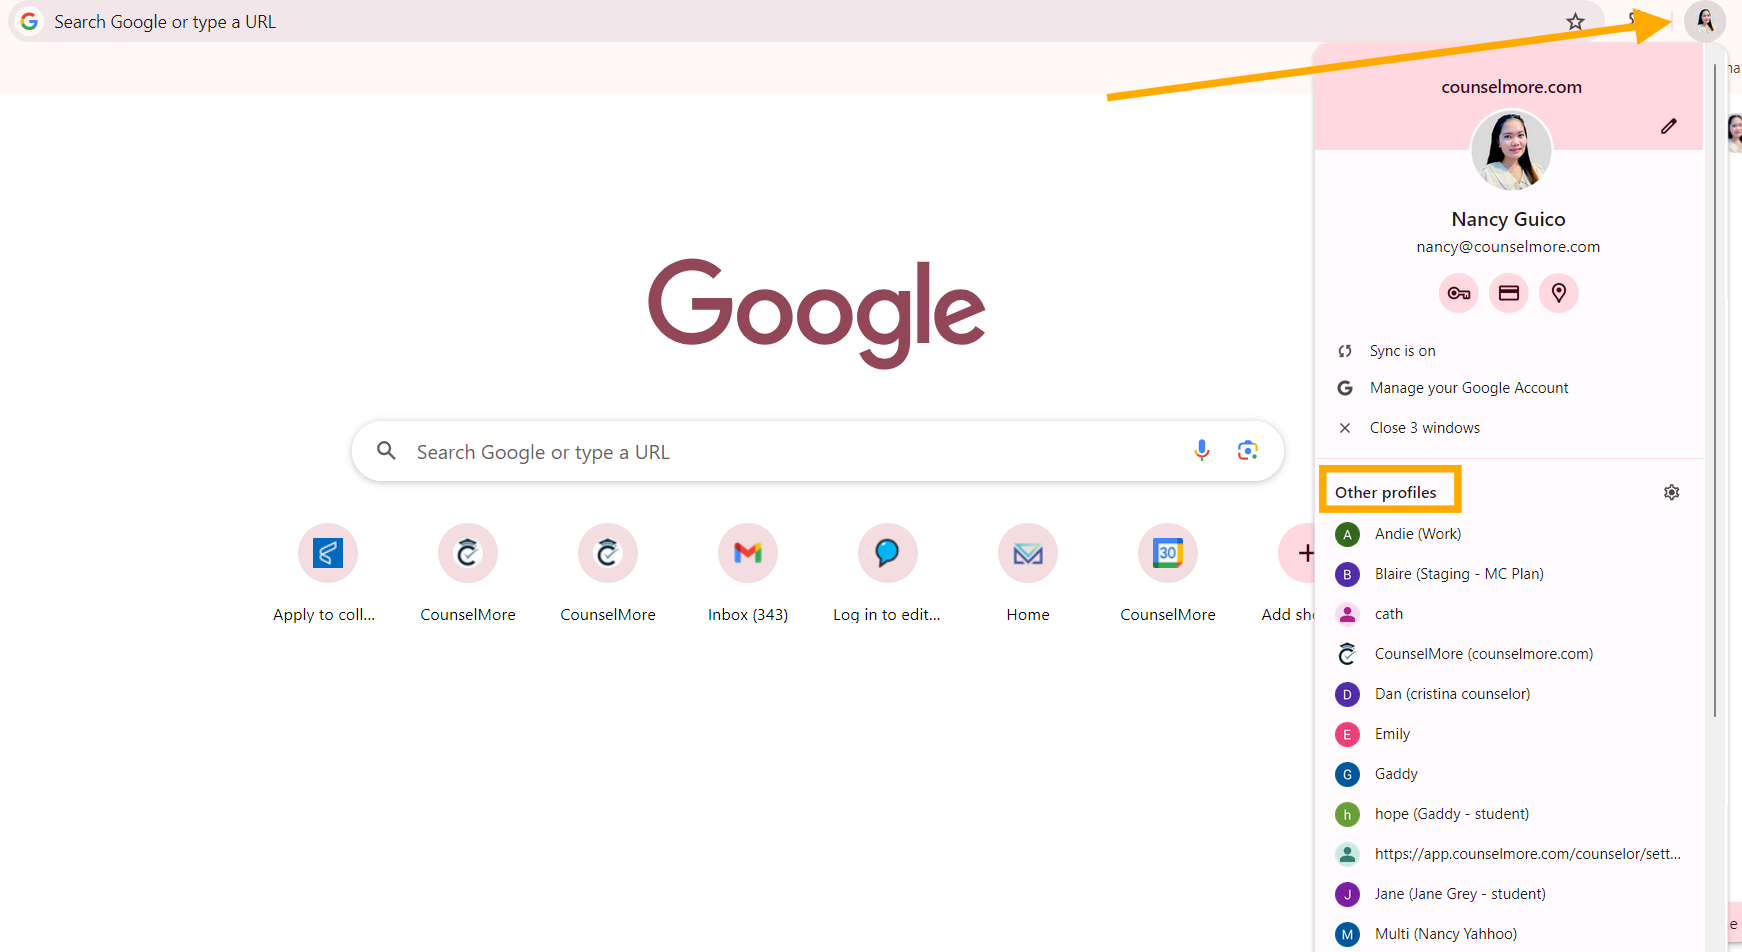The width and height of the screenshot is (1742, 952).
Task: Click the Google logo on the page
Action: (817, 313)
